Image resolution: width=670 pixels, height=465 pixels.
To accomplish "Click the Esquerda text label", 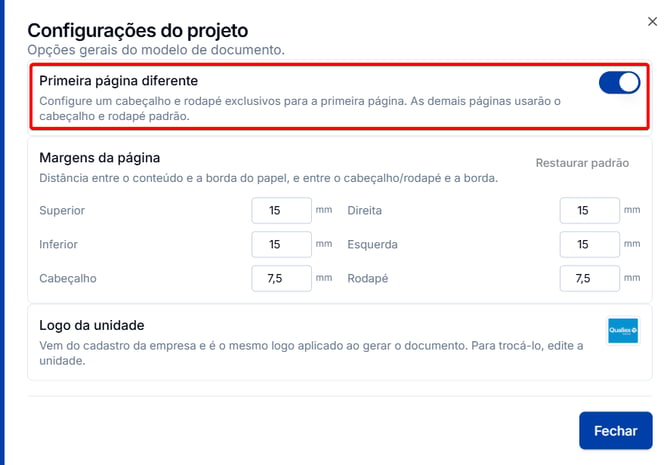I will [372, 244].
